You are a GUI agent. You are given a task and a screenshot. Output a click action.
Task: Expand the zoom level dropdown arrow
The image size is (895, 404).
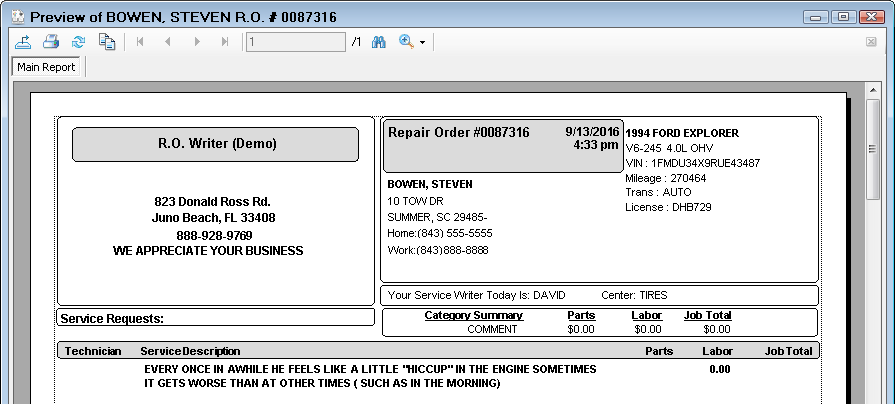pos(423,43)
